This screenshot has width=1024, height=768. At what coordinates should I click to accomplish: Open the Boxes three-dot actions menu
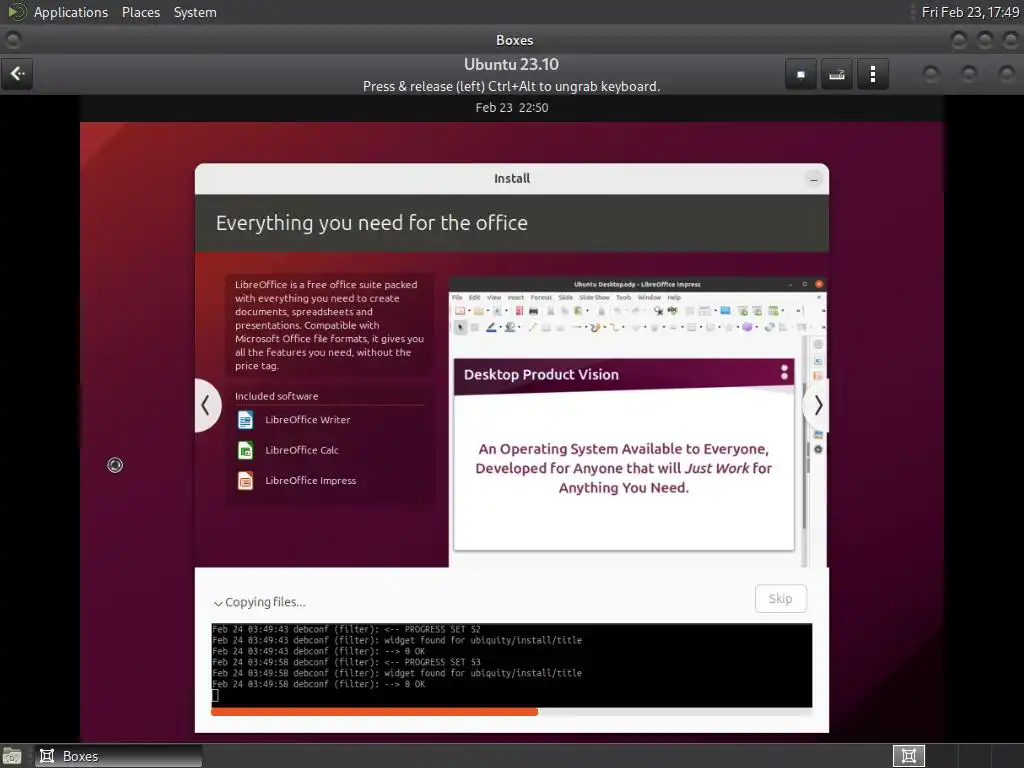[x=872, y=74]
